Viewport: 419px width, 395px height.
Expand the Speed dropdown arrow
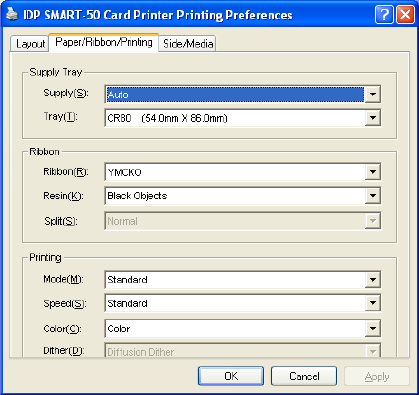[372, 303]
